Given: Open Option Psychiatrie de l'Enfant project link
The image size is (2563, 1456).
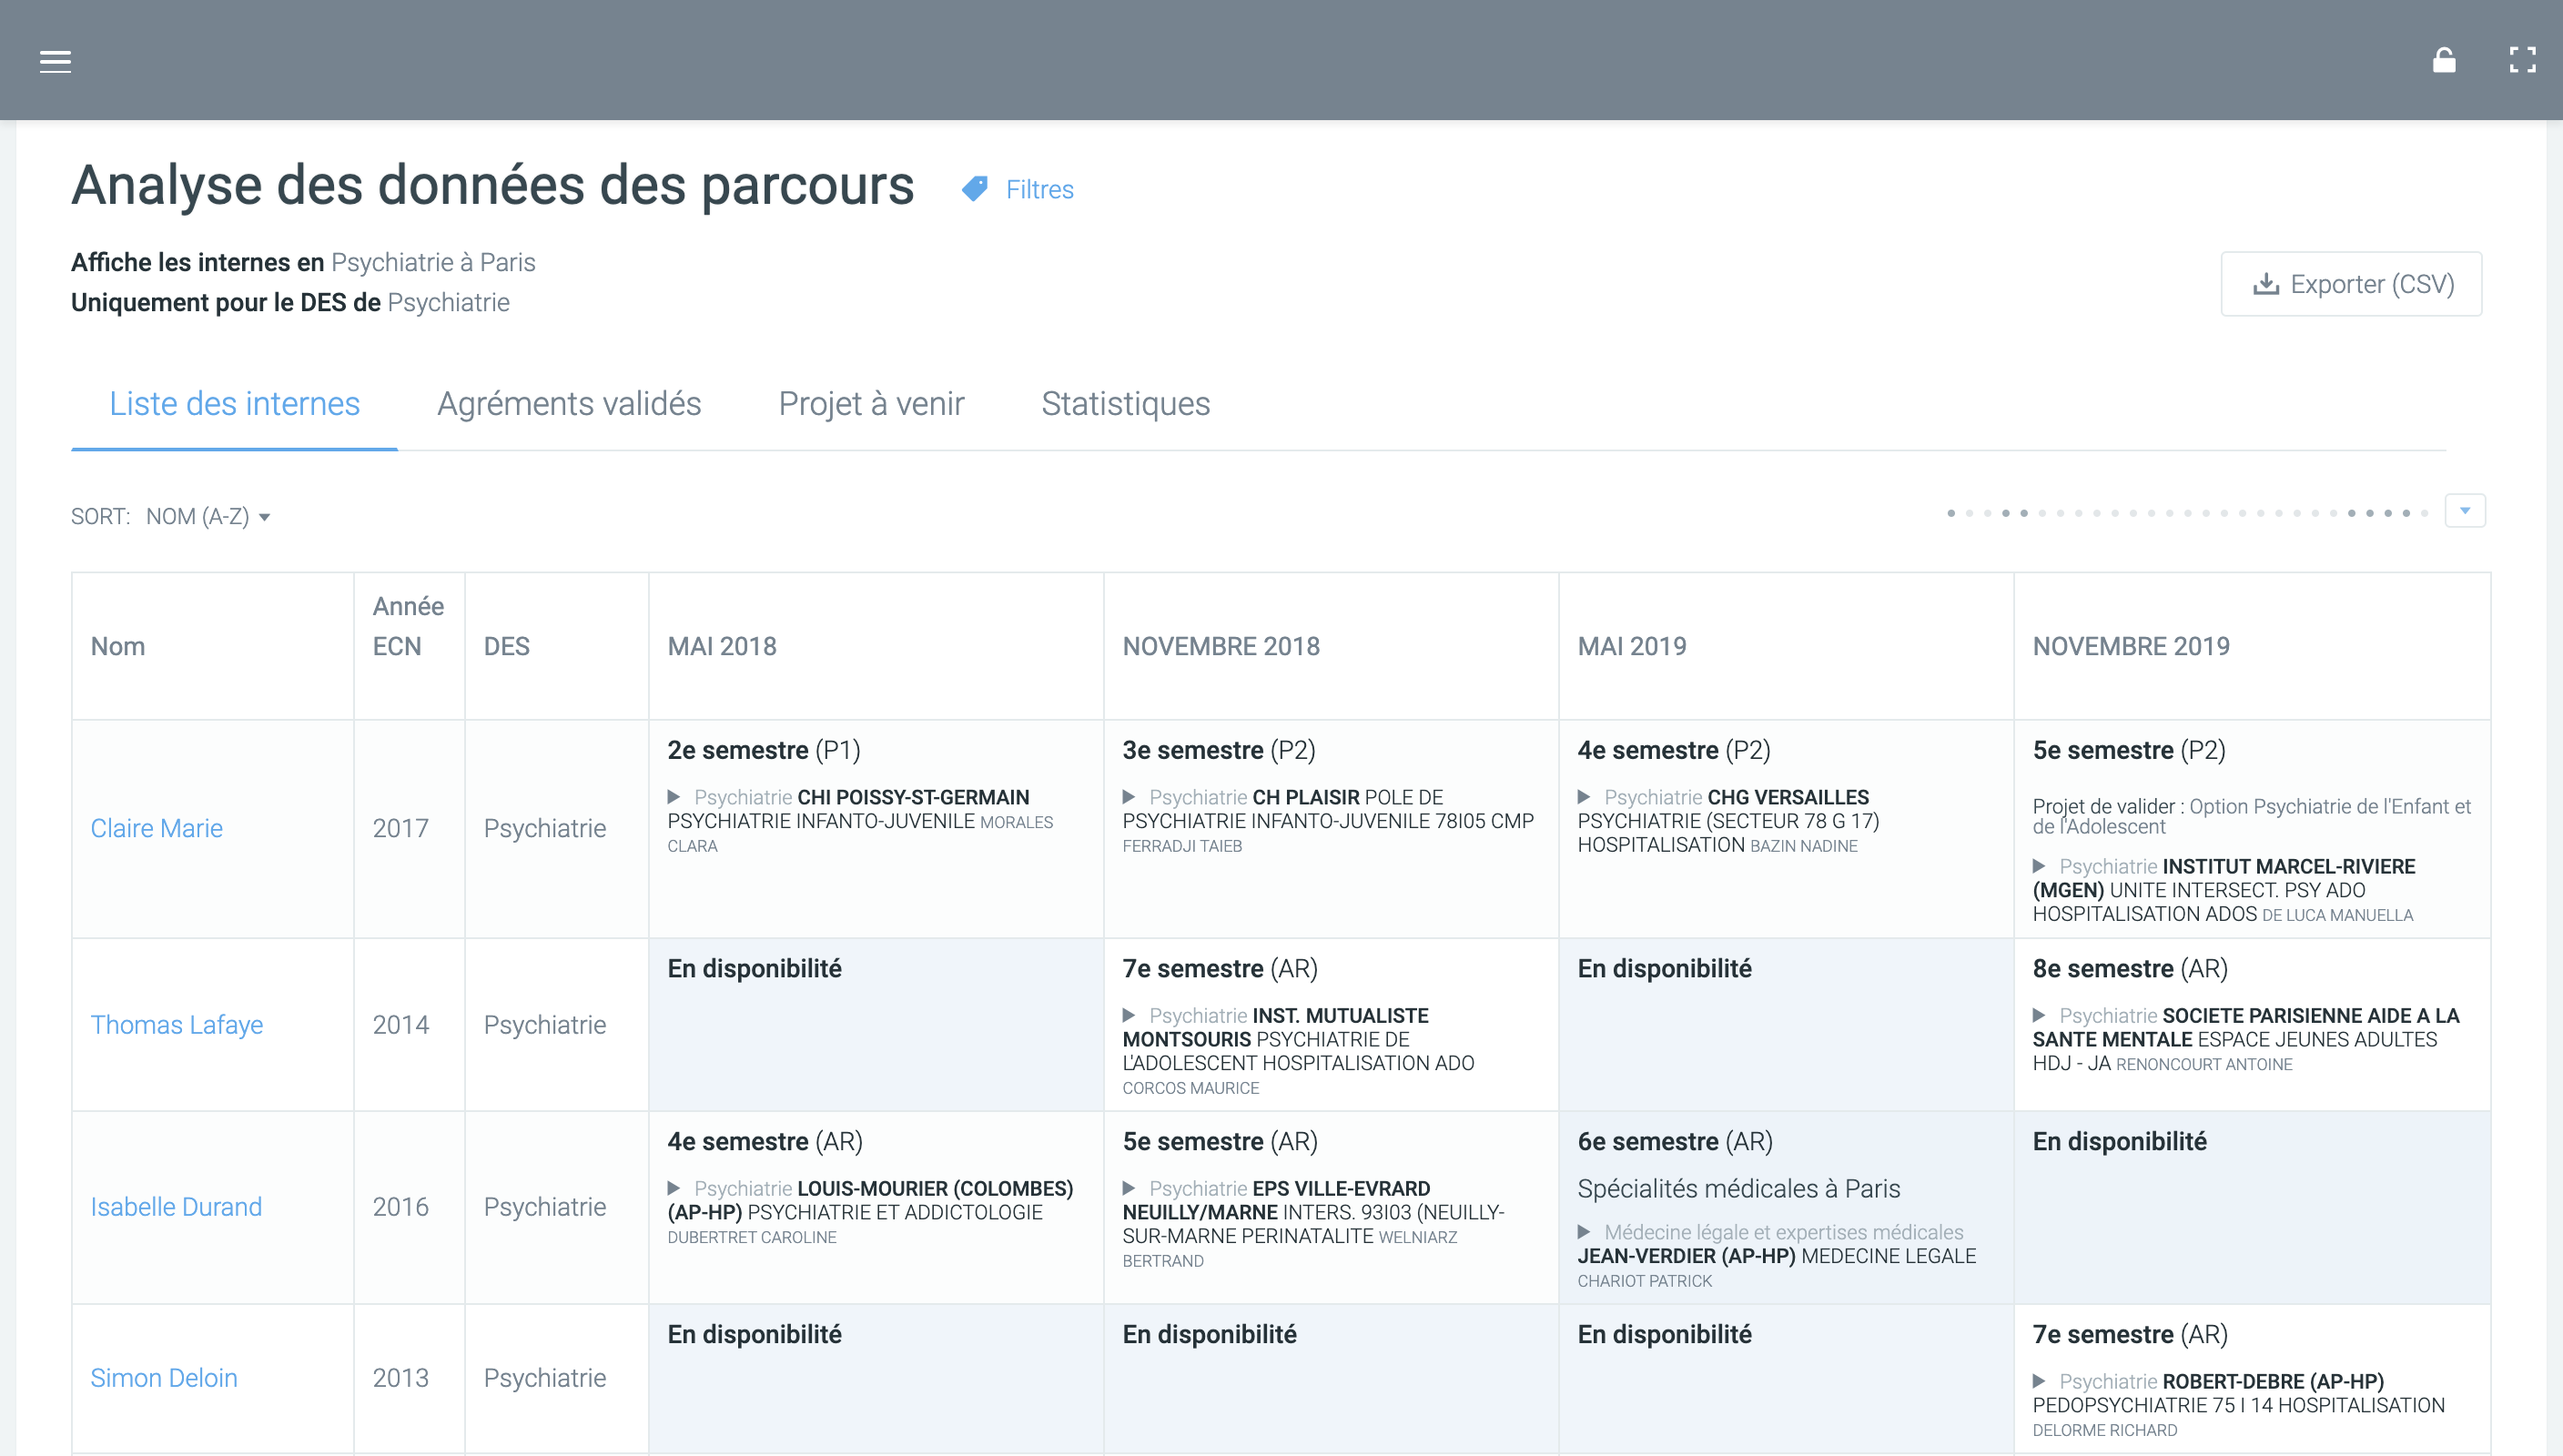Looking at the screenshot, I should [x=2329, y=807].
